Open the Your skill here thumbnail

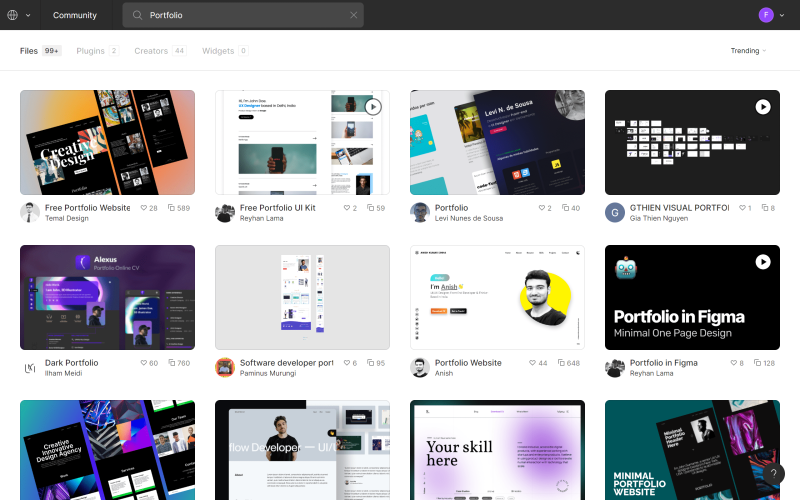[497, 450]
